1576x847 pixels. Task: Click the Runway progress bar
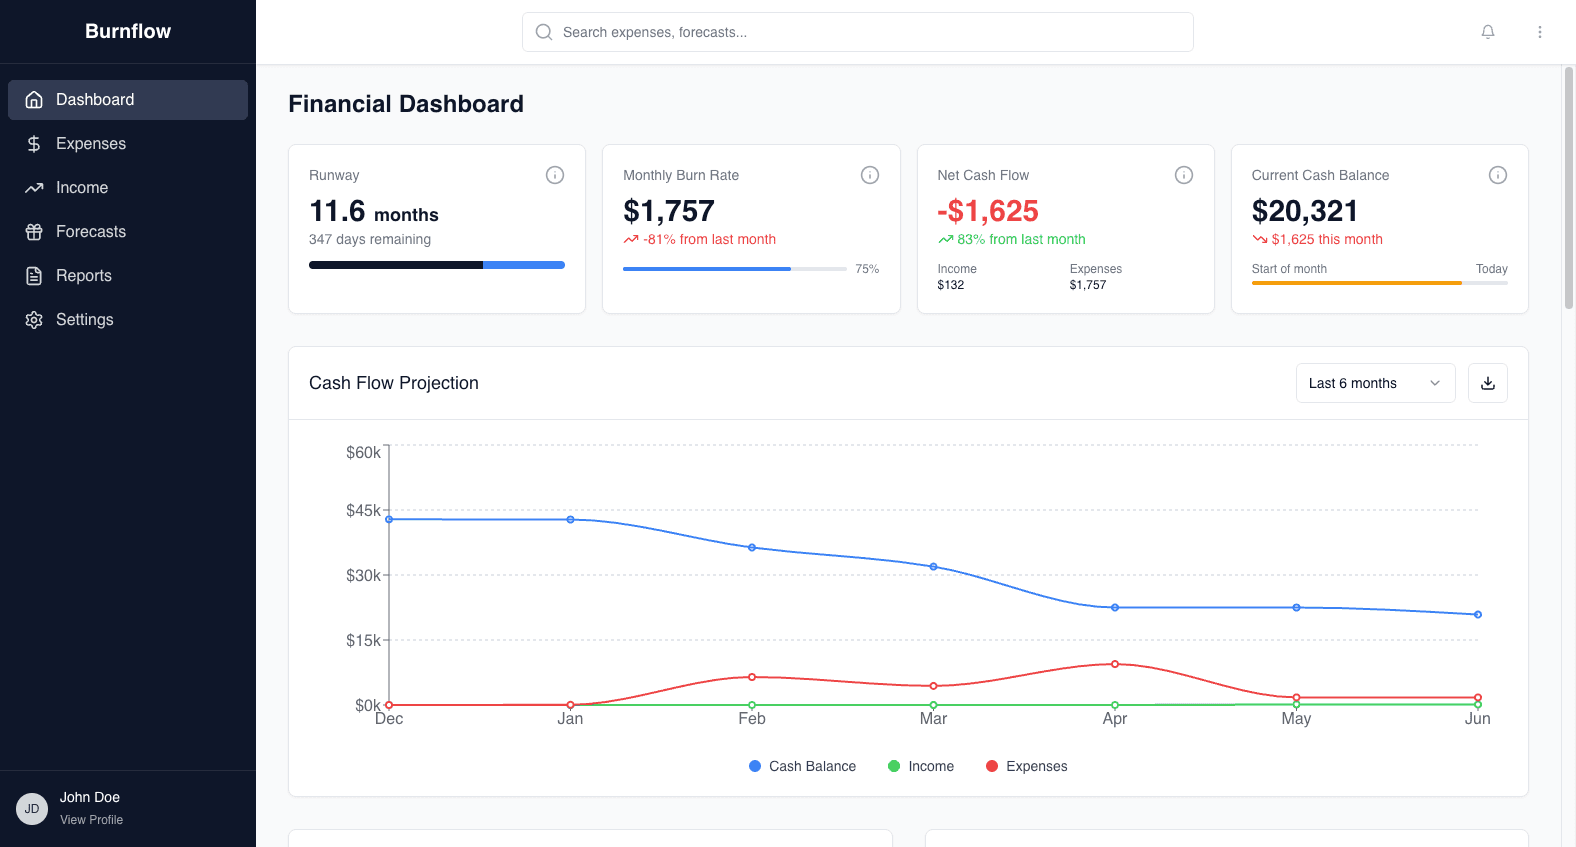tap(437, 265)
